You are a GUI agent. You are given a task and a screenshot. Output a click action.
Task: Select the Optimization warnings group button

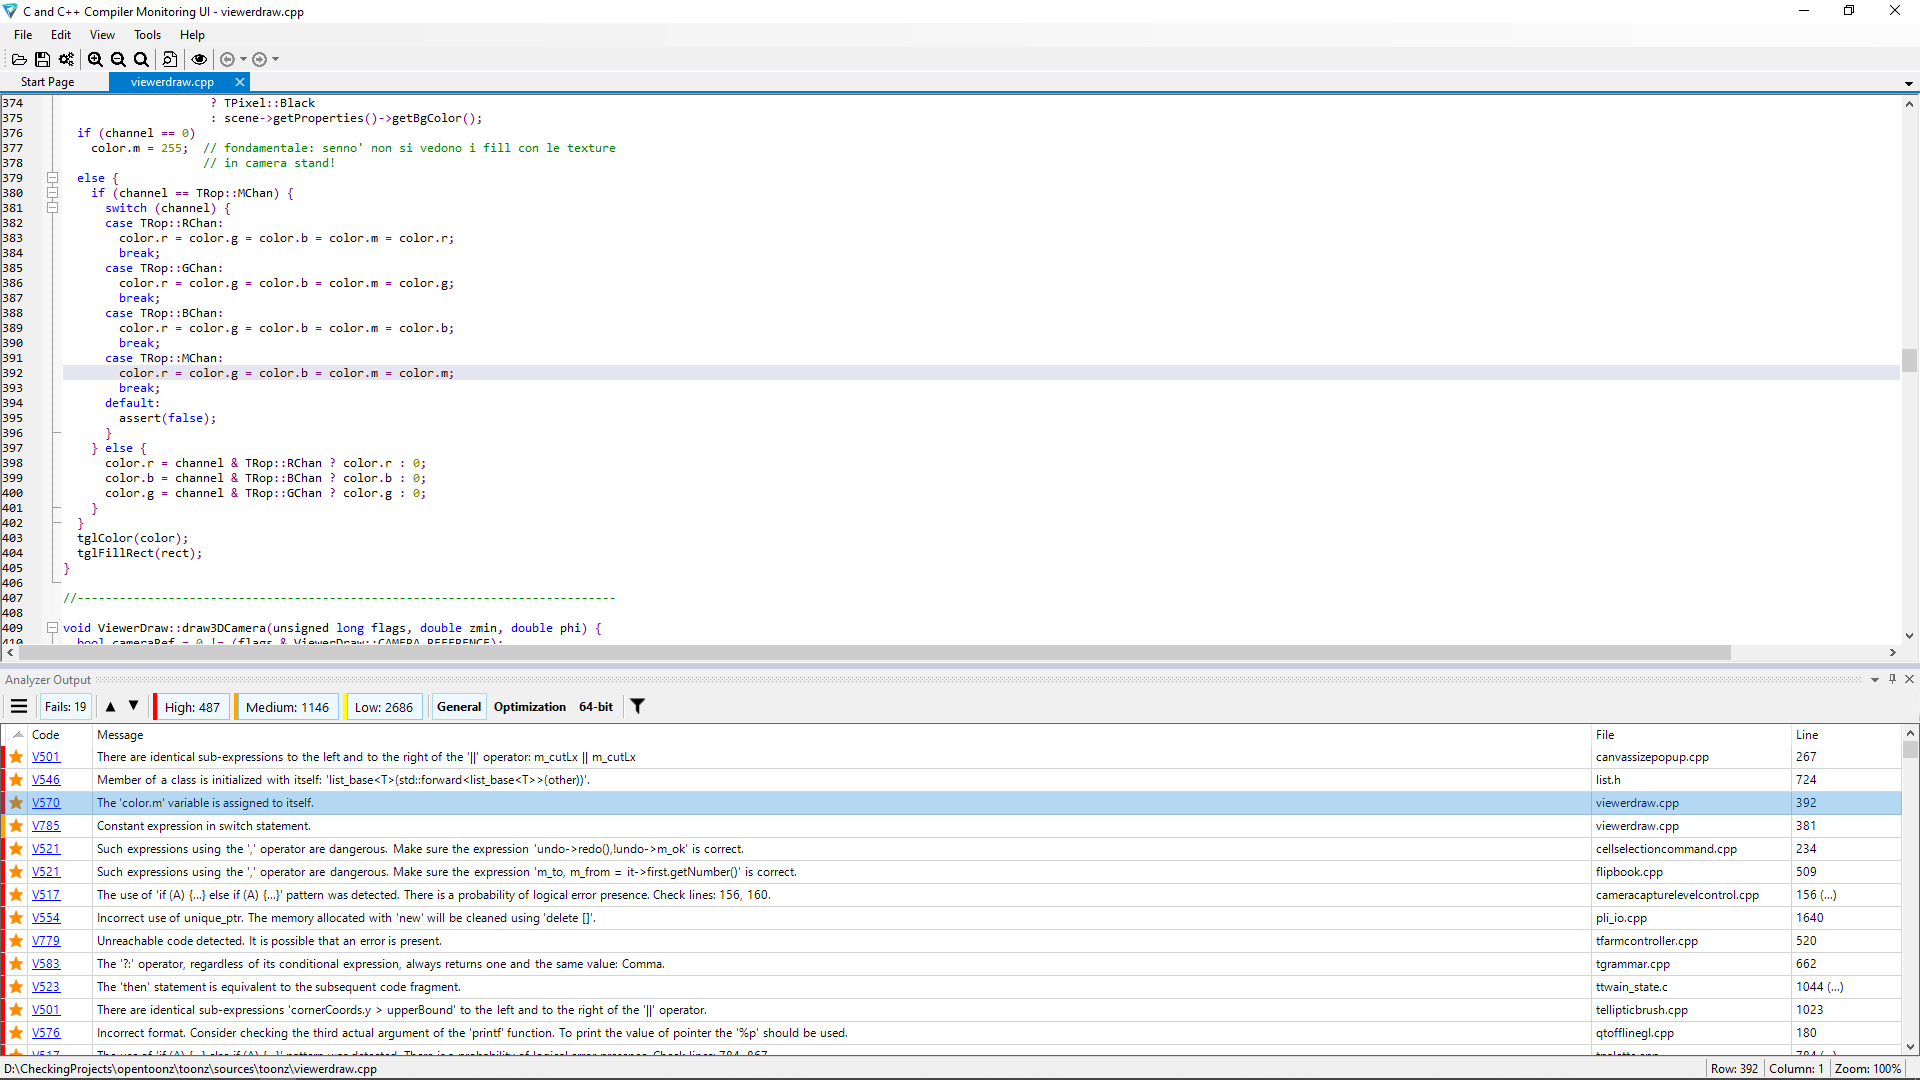click(530, 707)
